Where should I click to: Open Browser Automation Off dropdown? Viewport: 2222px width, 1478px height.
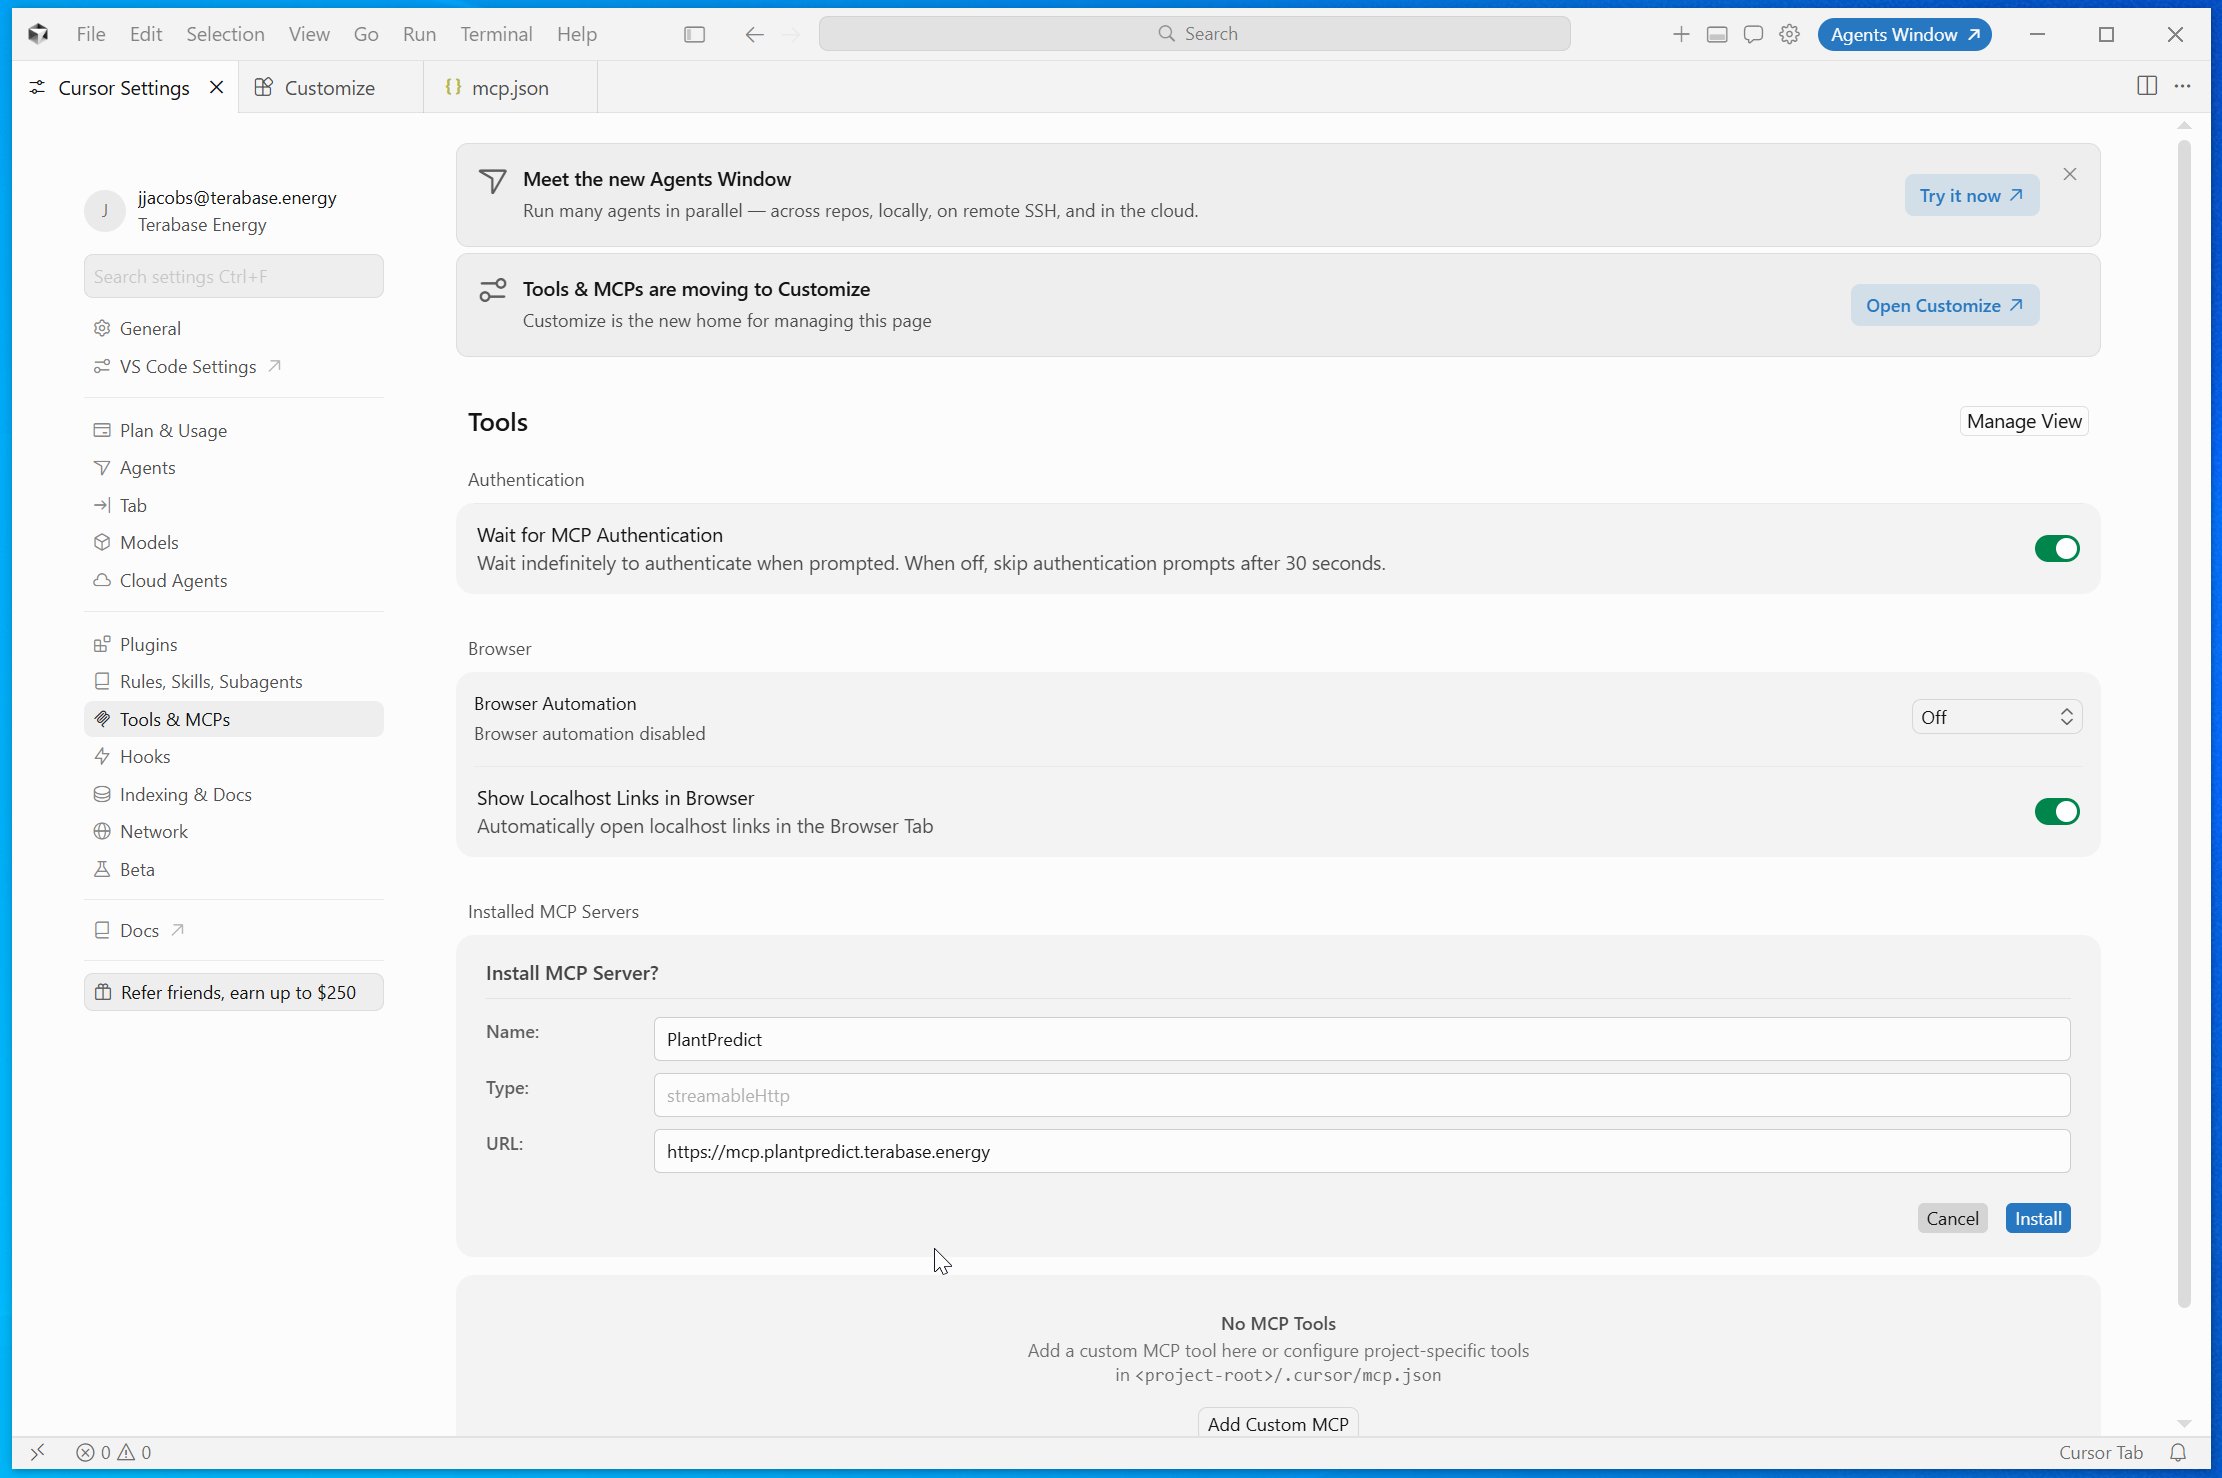tap(1997, 717)
